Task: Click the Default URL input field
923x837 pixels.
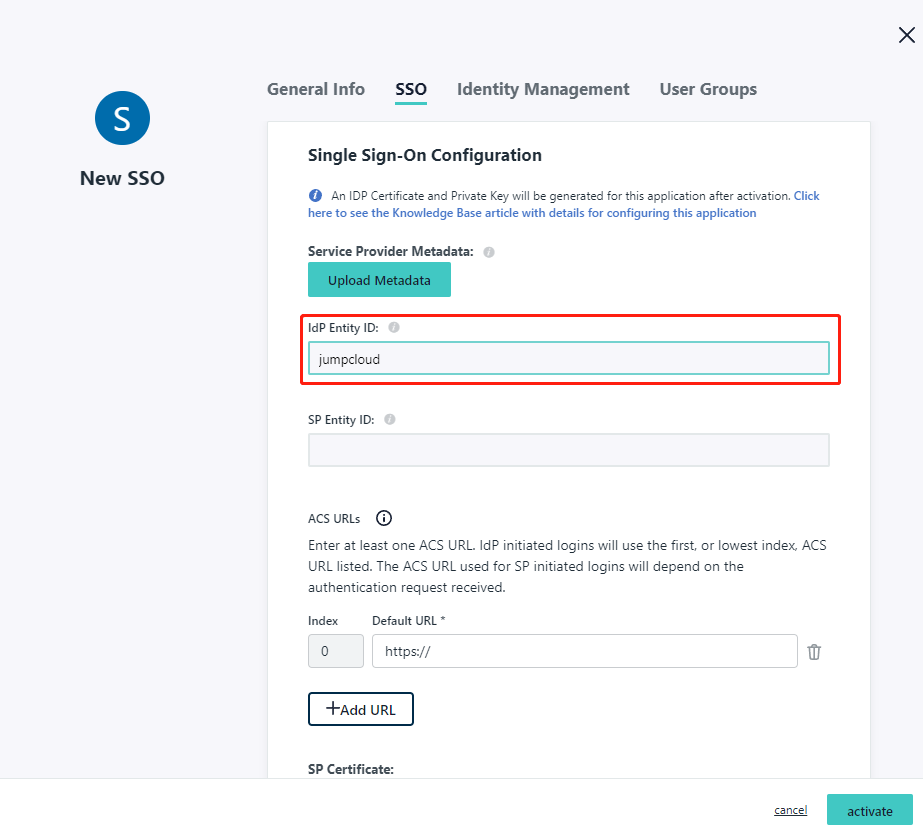Action: (x=584, y=651)
